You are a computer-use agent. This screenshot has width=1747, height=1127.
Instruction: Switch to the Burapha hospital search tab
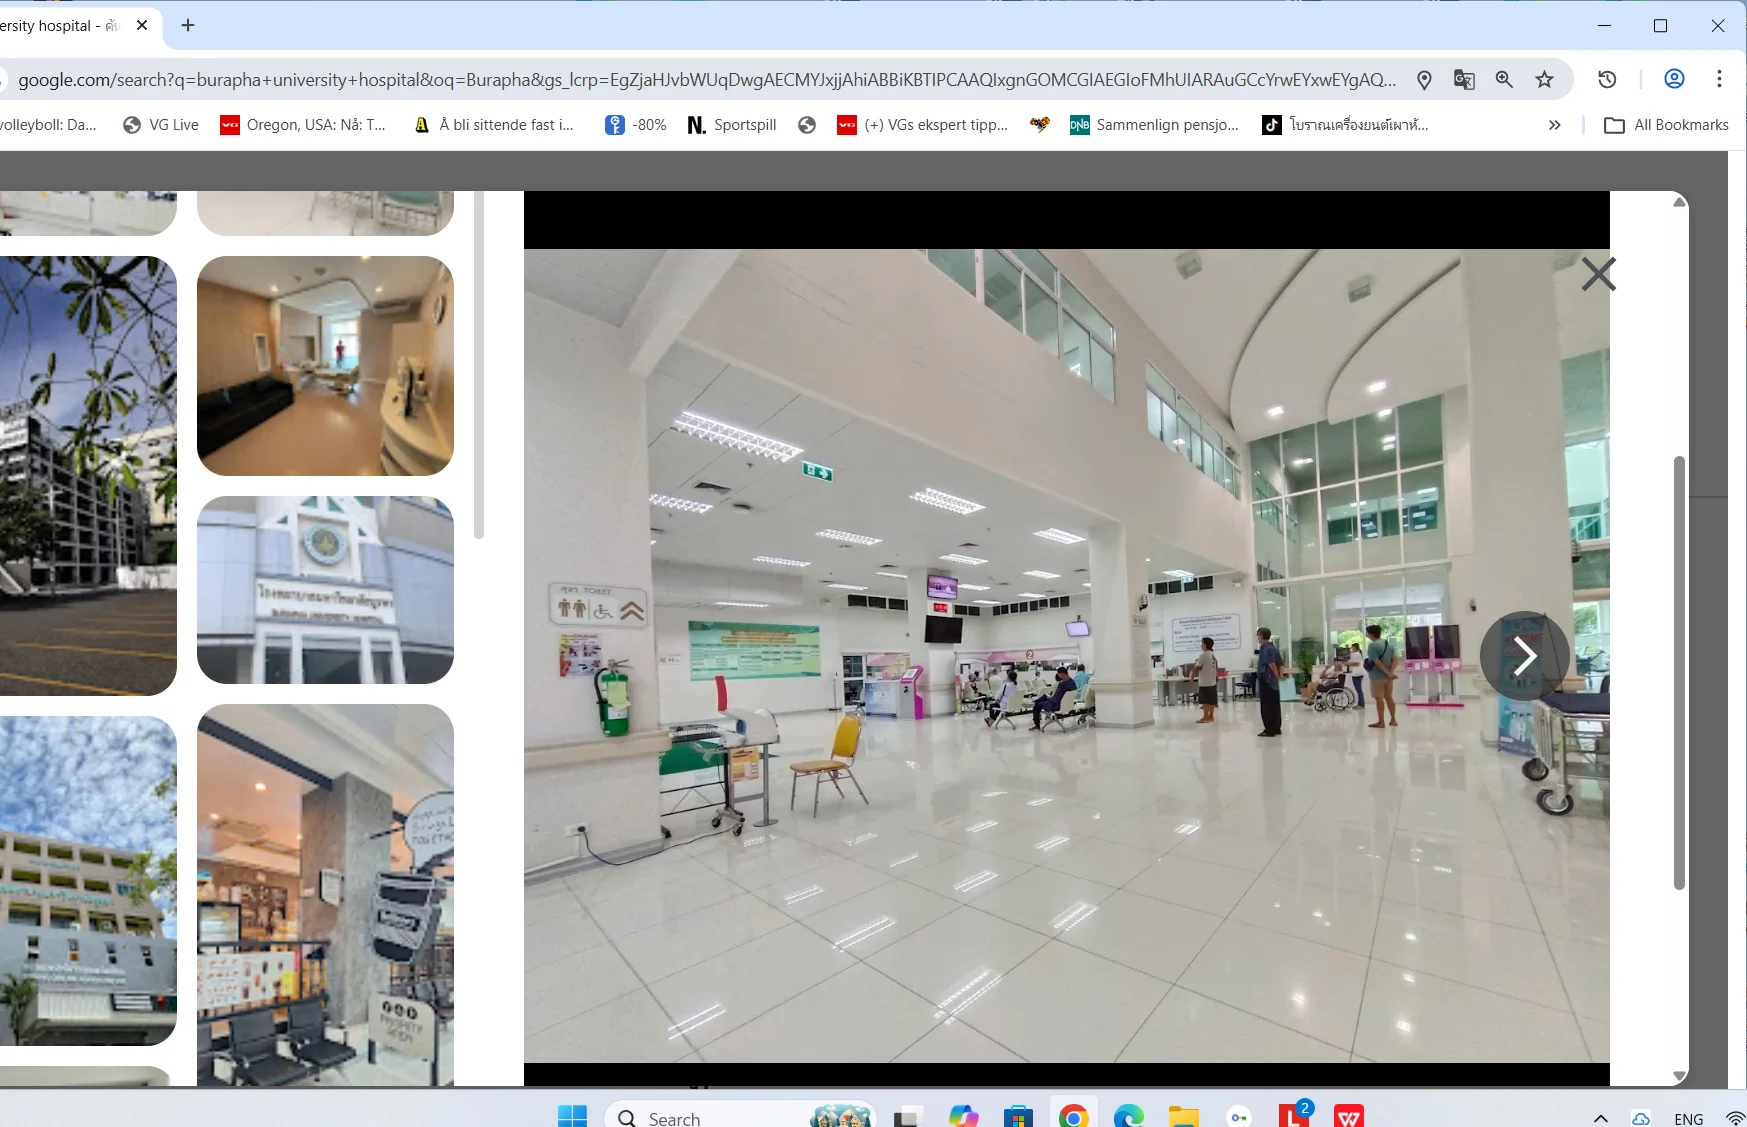click(60, 26)
